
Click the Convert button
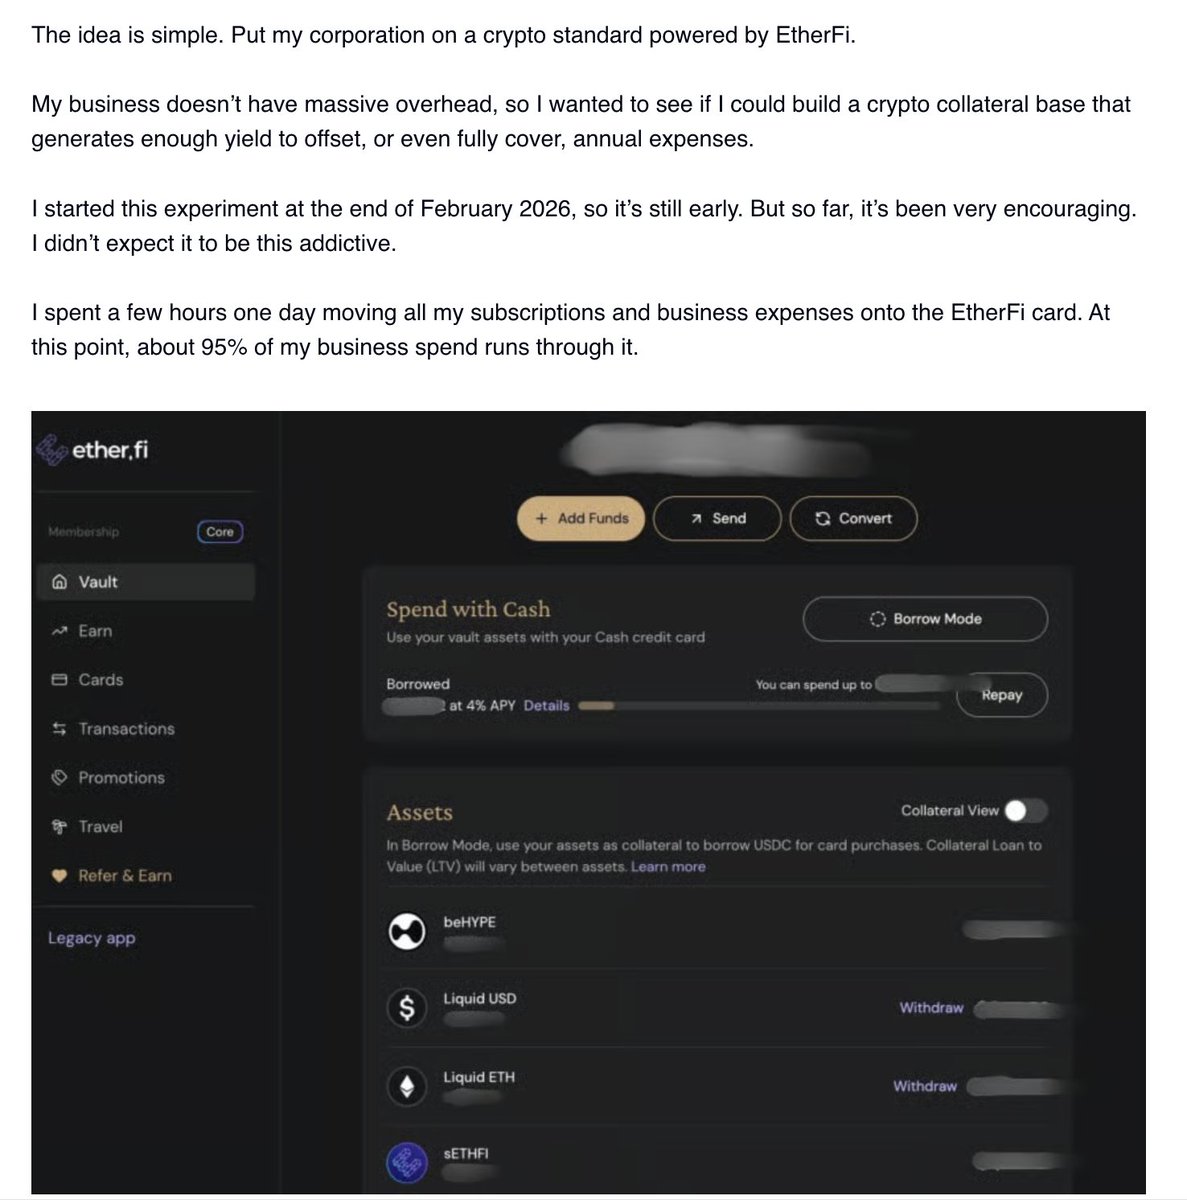(853, 518)
